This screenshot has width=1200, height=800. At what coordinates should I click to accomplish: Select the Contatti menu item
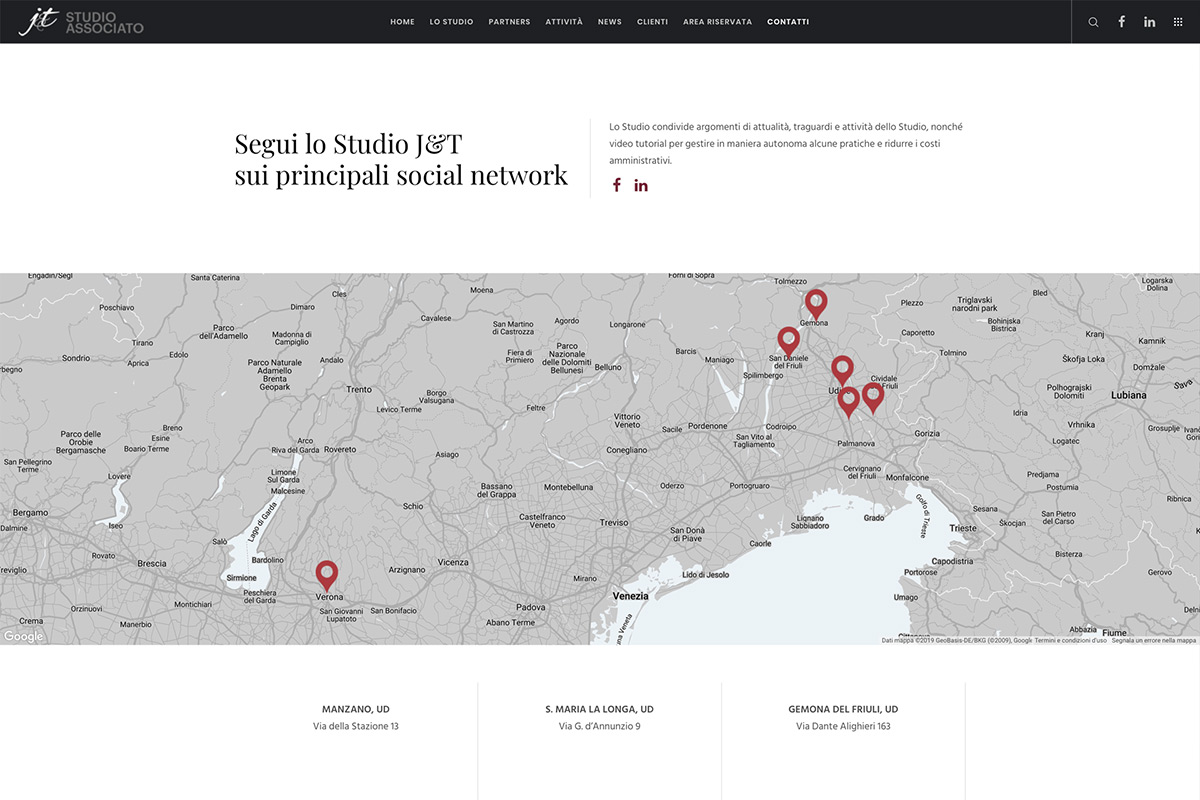pyautogui.click(x=788, y=22)
